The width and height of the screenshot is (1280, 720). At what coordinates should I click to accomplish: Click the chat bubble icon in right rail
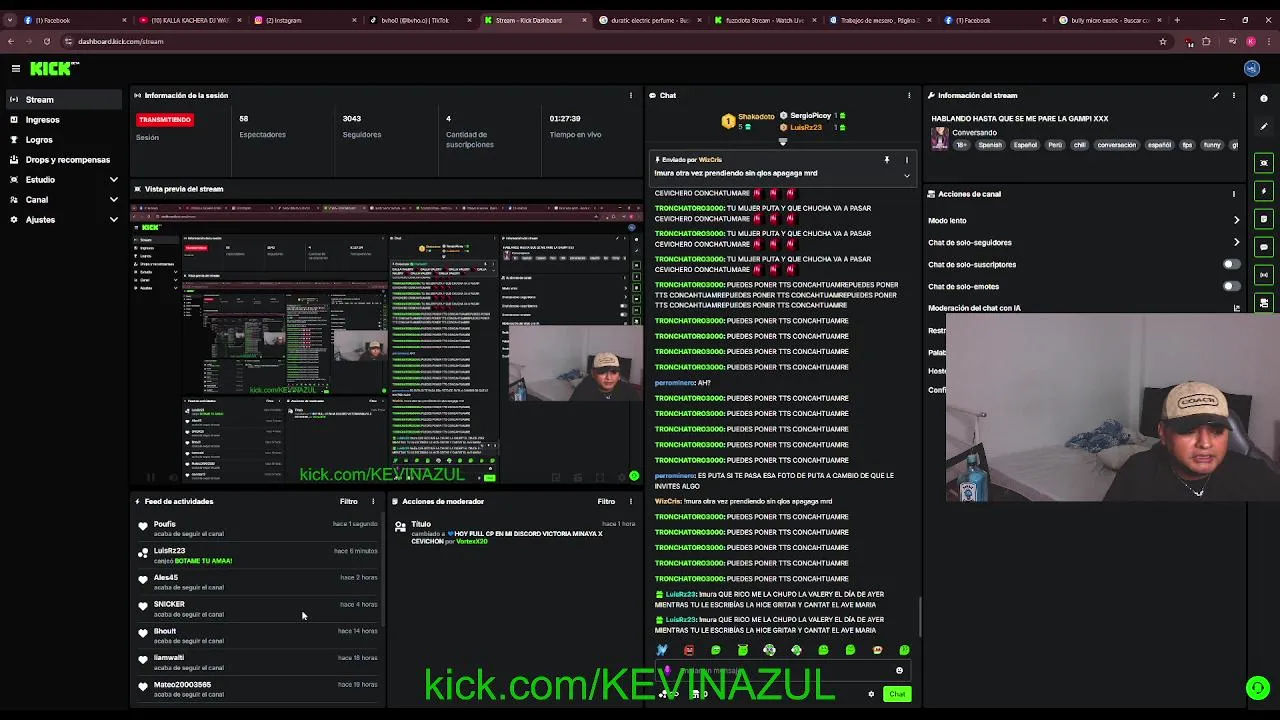tap(1264, 247)
